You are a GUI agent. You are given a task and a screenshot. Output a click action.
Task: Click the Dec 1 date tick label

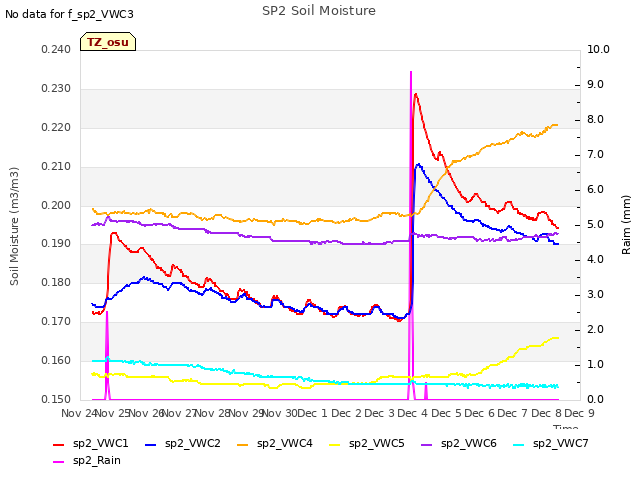point(313,413)
